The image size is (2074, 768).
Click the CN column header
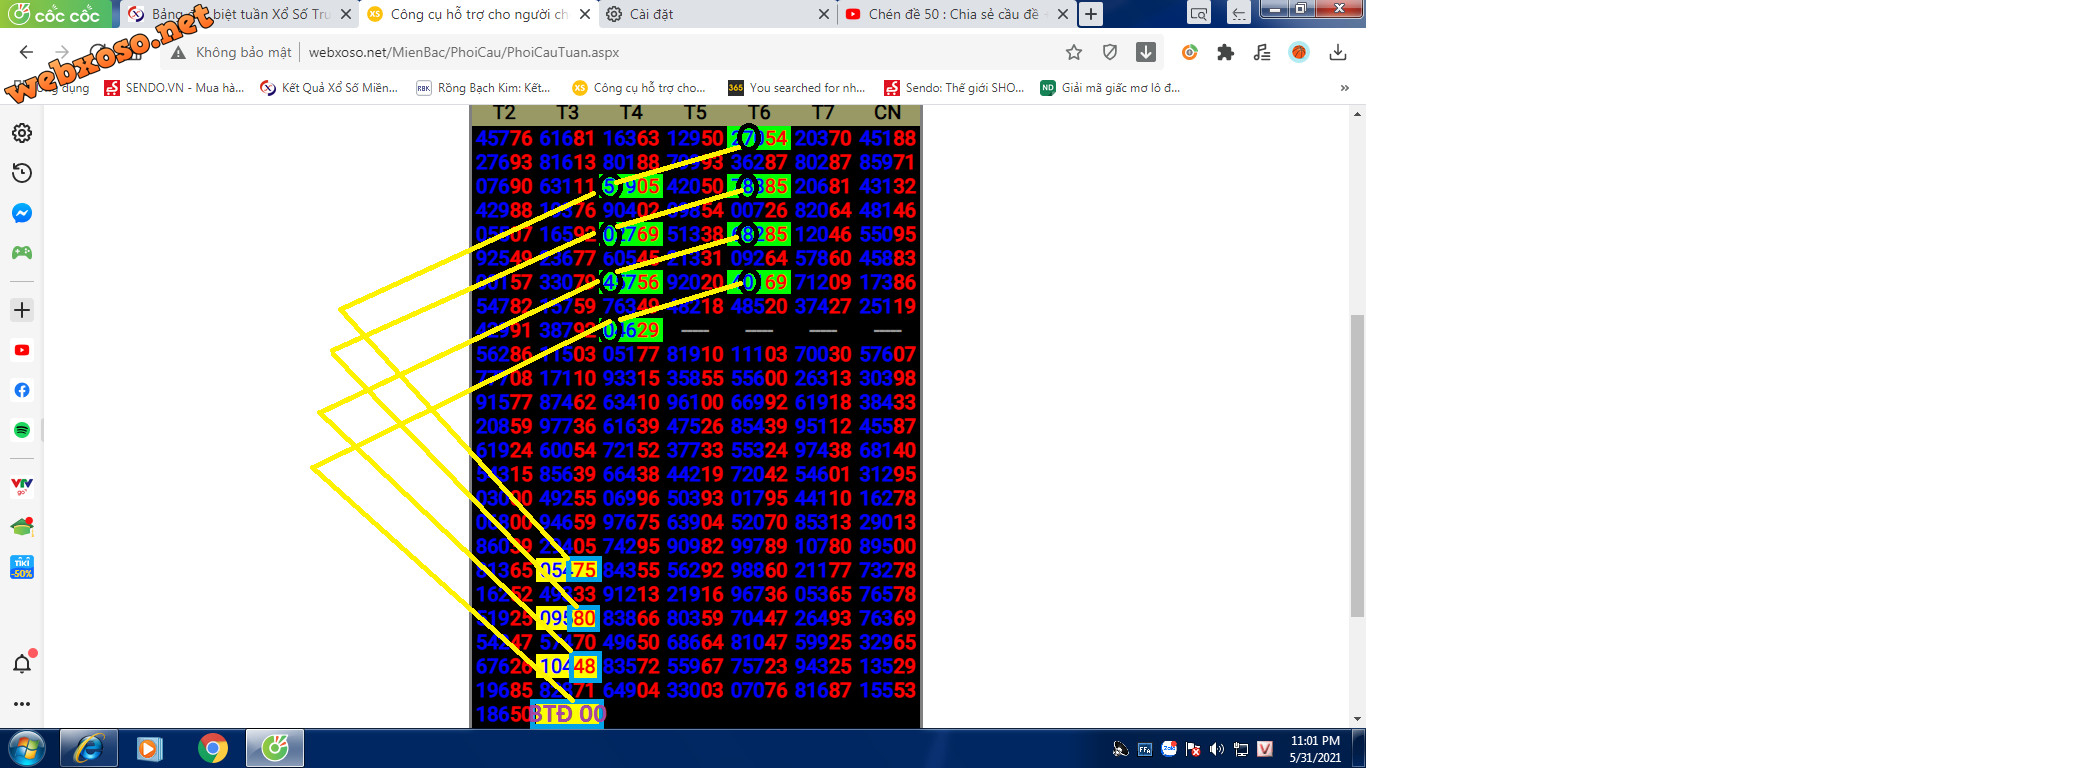(x=887, y=113)
